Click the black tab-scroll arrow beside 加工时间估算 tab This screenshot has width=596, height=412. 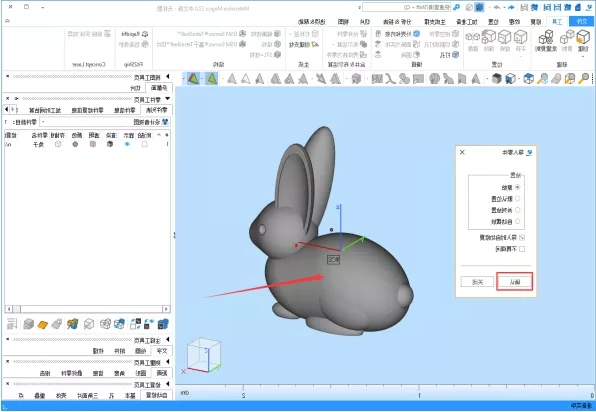click(6, 109)
